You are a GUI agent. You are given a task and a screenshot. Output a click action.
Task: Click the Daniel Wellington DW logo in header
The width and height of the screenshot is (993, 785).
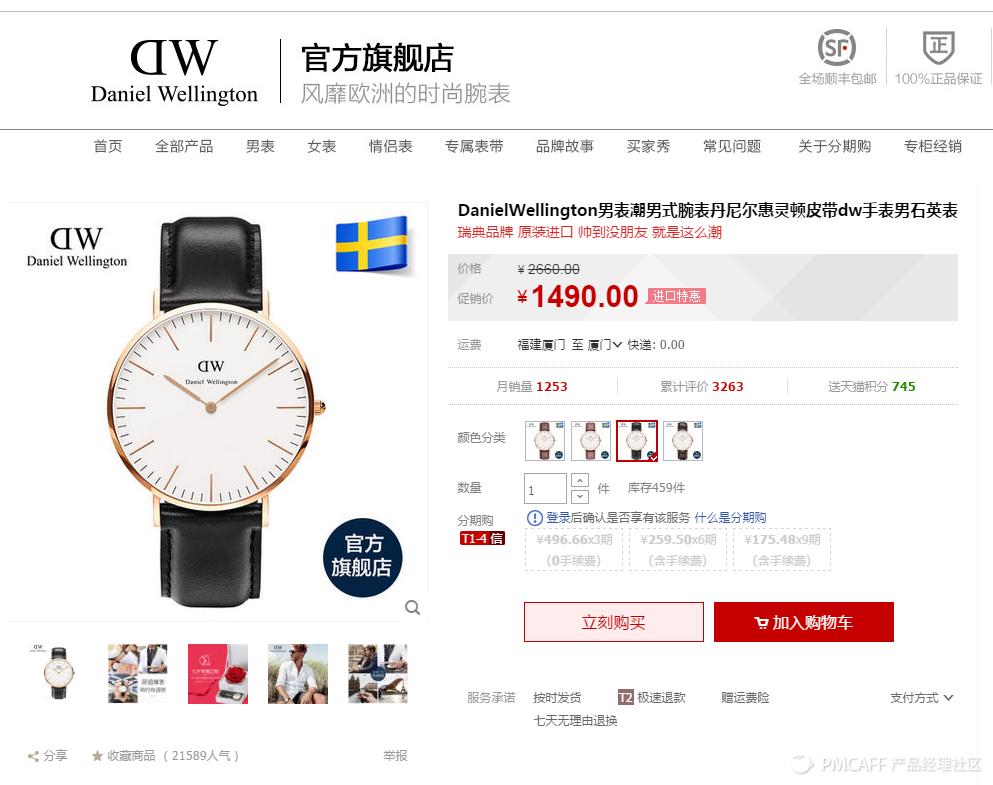(174, 72)
